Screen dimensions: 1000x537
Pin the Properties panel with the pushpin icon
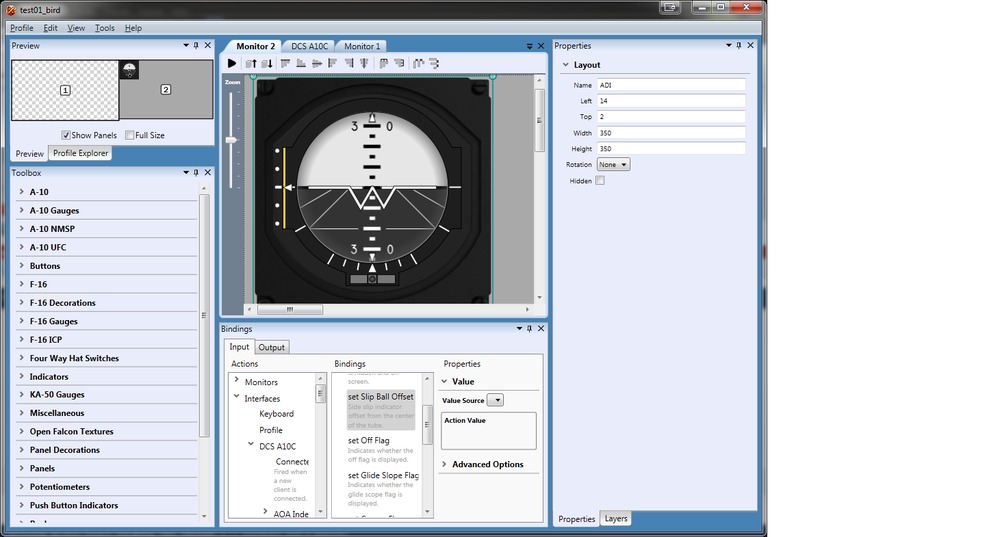click(x=739, y=46)
